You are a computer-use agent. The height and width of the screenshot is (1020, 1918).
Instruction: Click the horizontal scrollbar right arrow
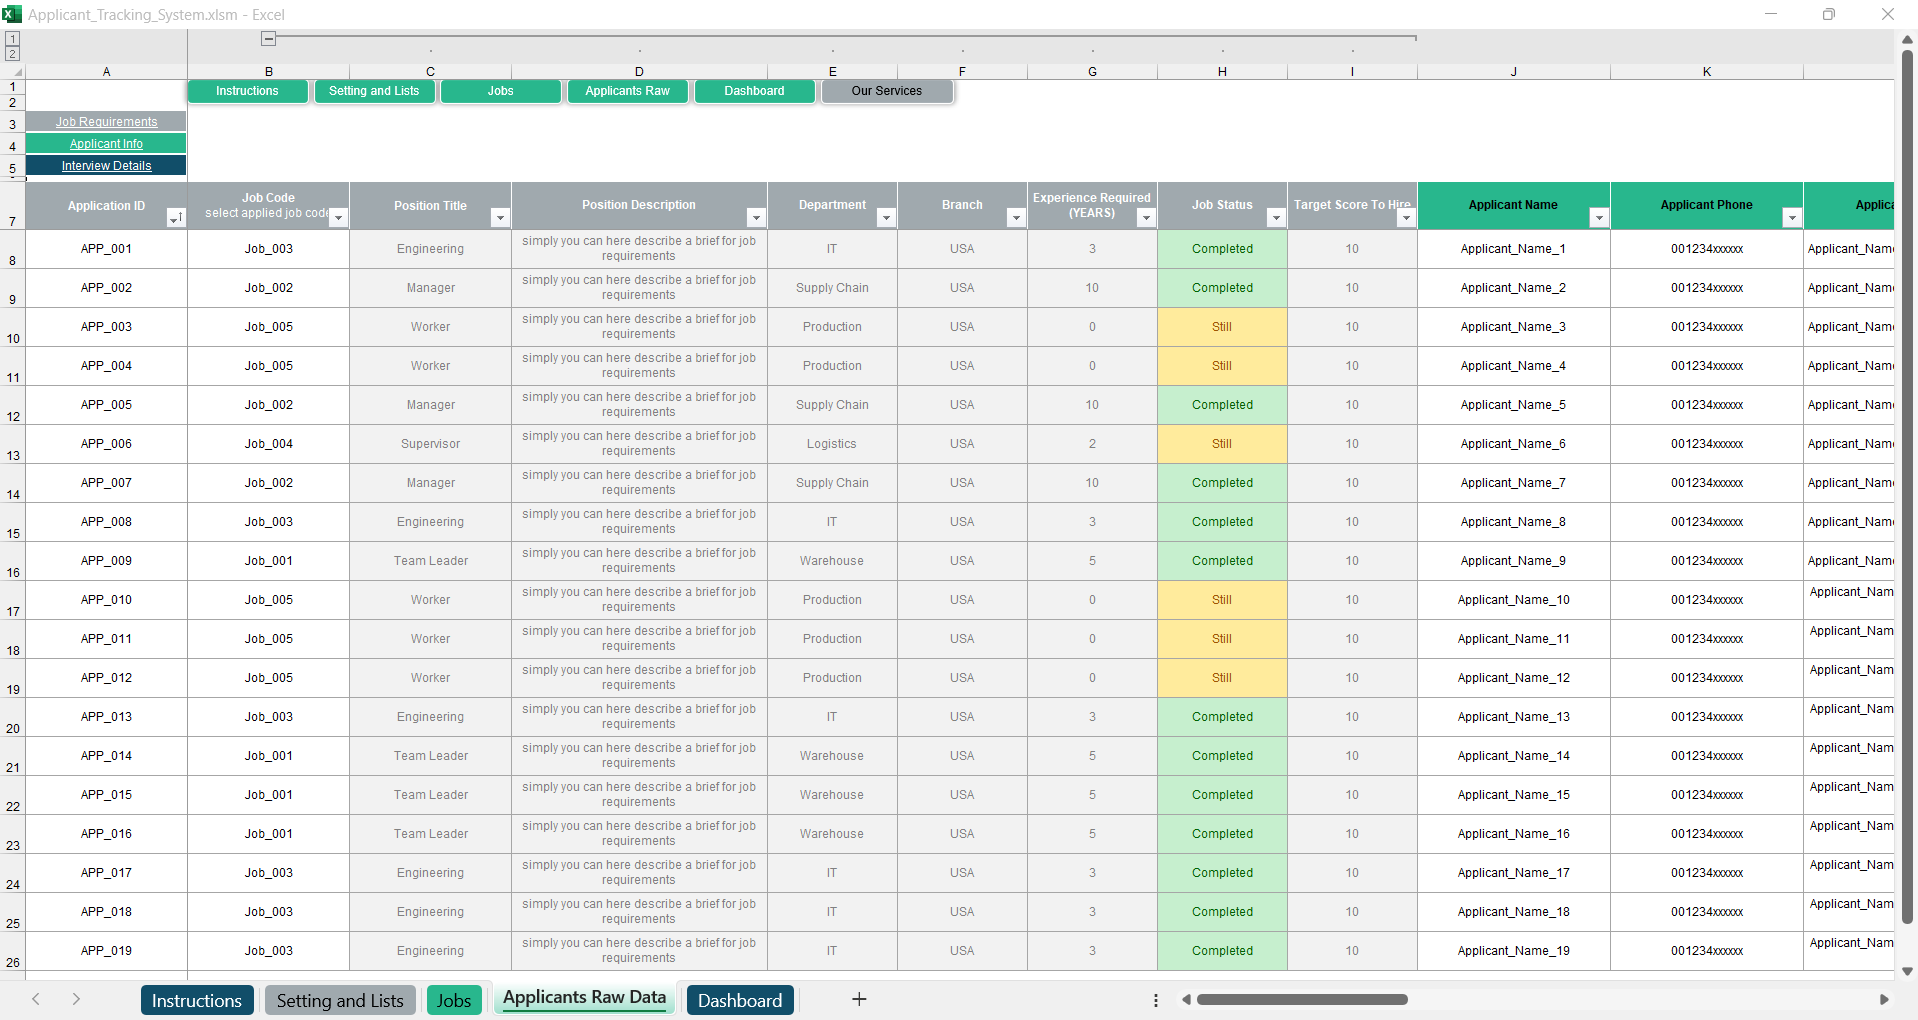pos(1883,999)
